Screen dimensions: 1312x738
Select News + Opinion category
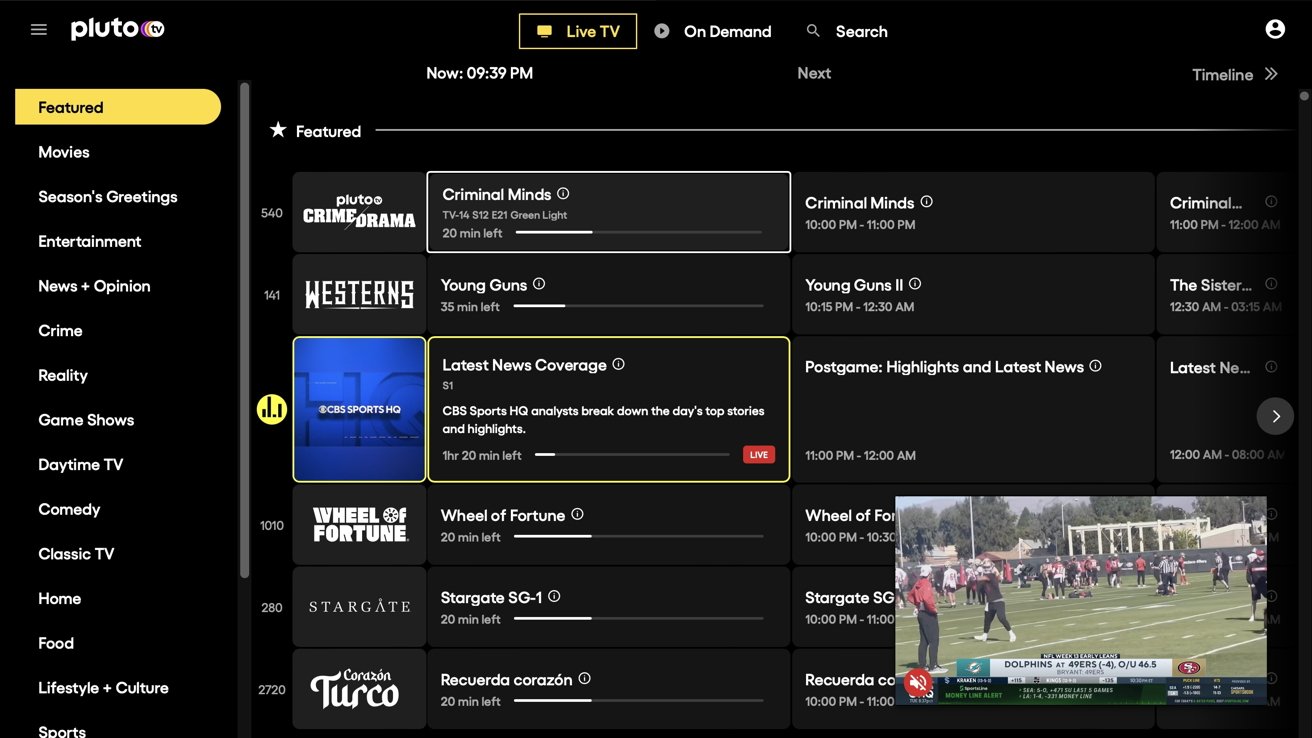pyautogui.click(x=94, y=286)
